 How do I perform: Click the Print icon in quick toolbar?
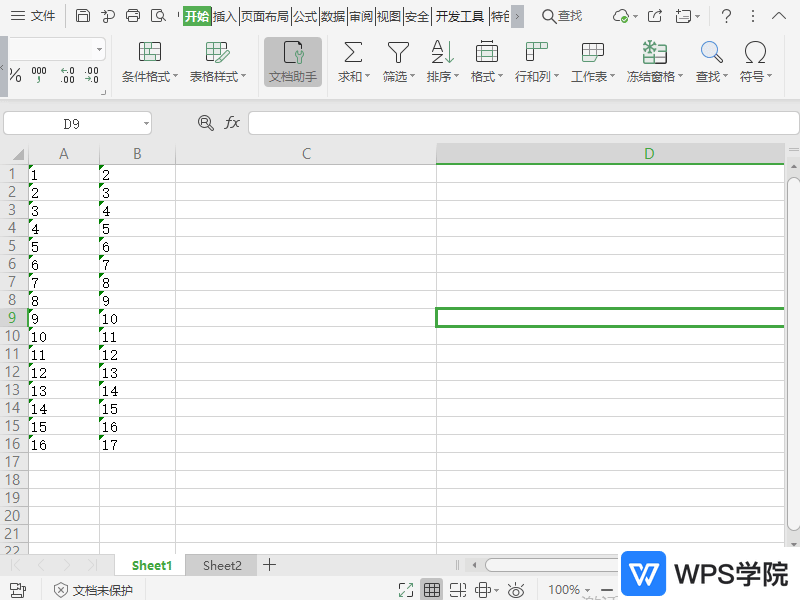click(x=134, y=16)
